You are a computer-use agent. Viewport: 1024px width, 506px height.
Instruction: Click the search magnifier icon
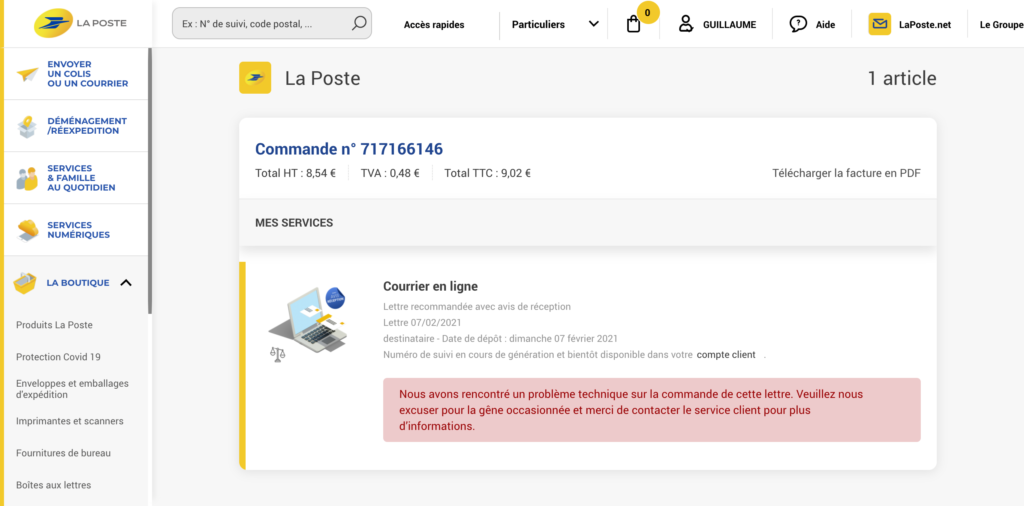359,24
